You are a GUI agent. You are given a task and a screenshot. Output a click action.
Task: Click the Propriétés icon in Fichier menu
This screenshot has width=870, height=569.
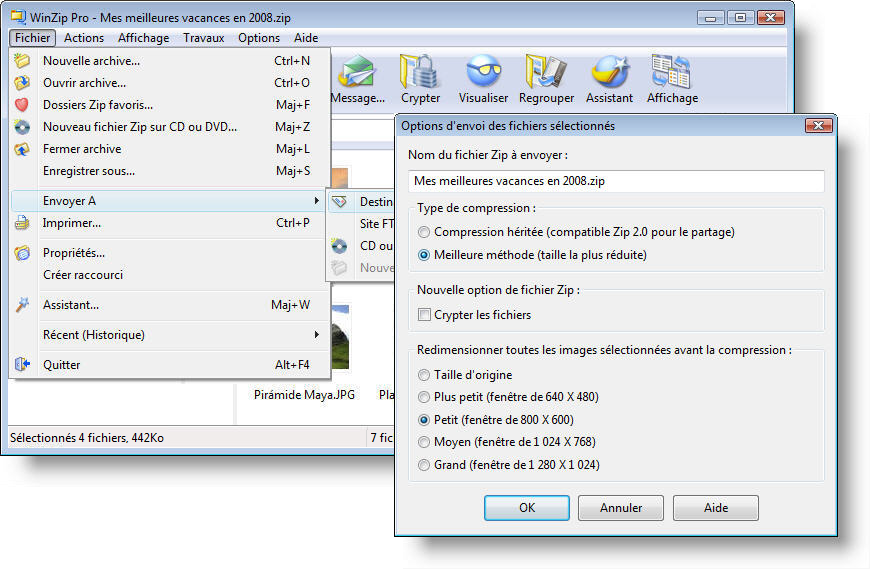tap(22, 253)
